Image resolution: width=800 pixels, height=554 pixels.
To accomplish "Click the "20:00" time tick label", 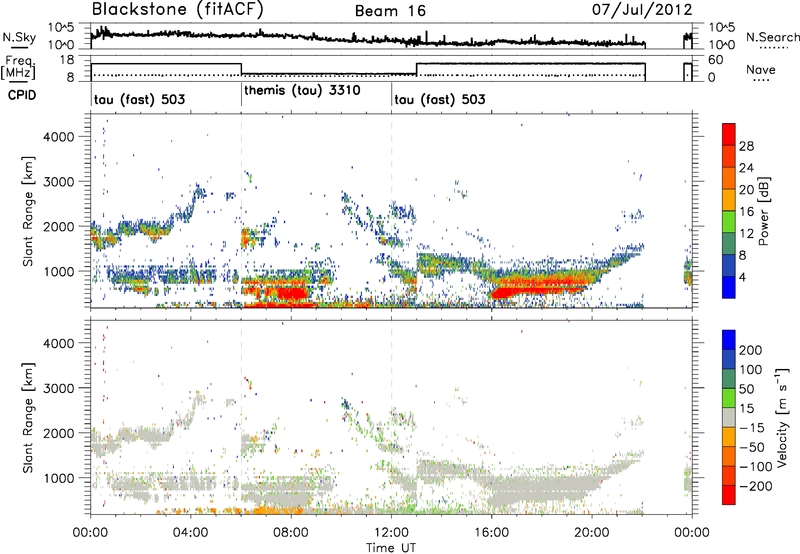I will click(592, 533).
